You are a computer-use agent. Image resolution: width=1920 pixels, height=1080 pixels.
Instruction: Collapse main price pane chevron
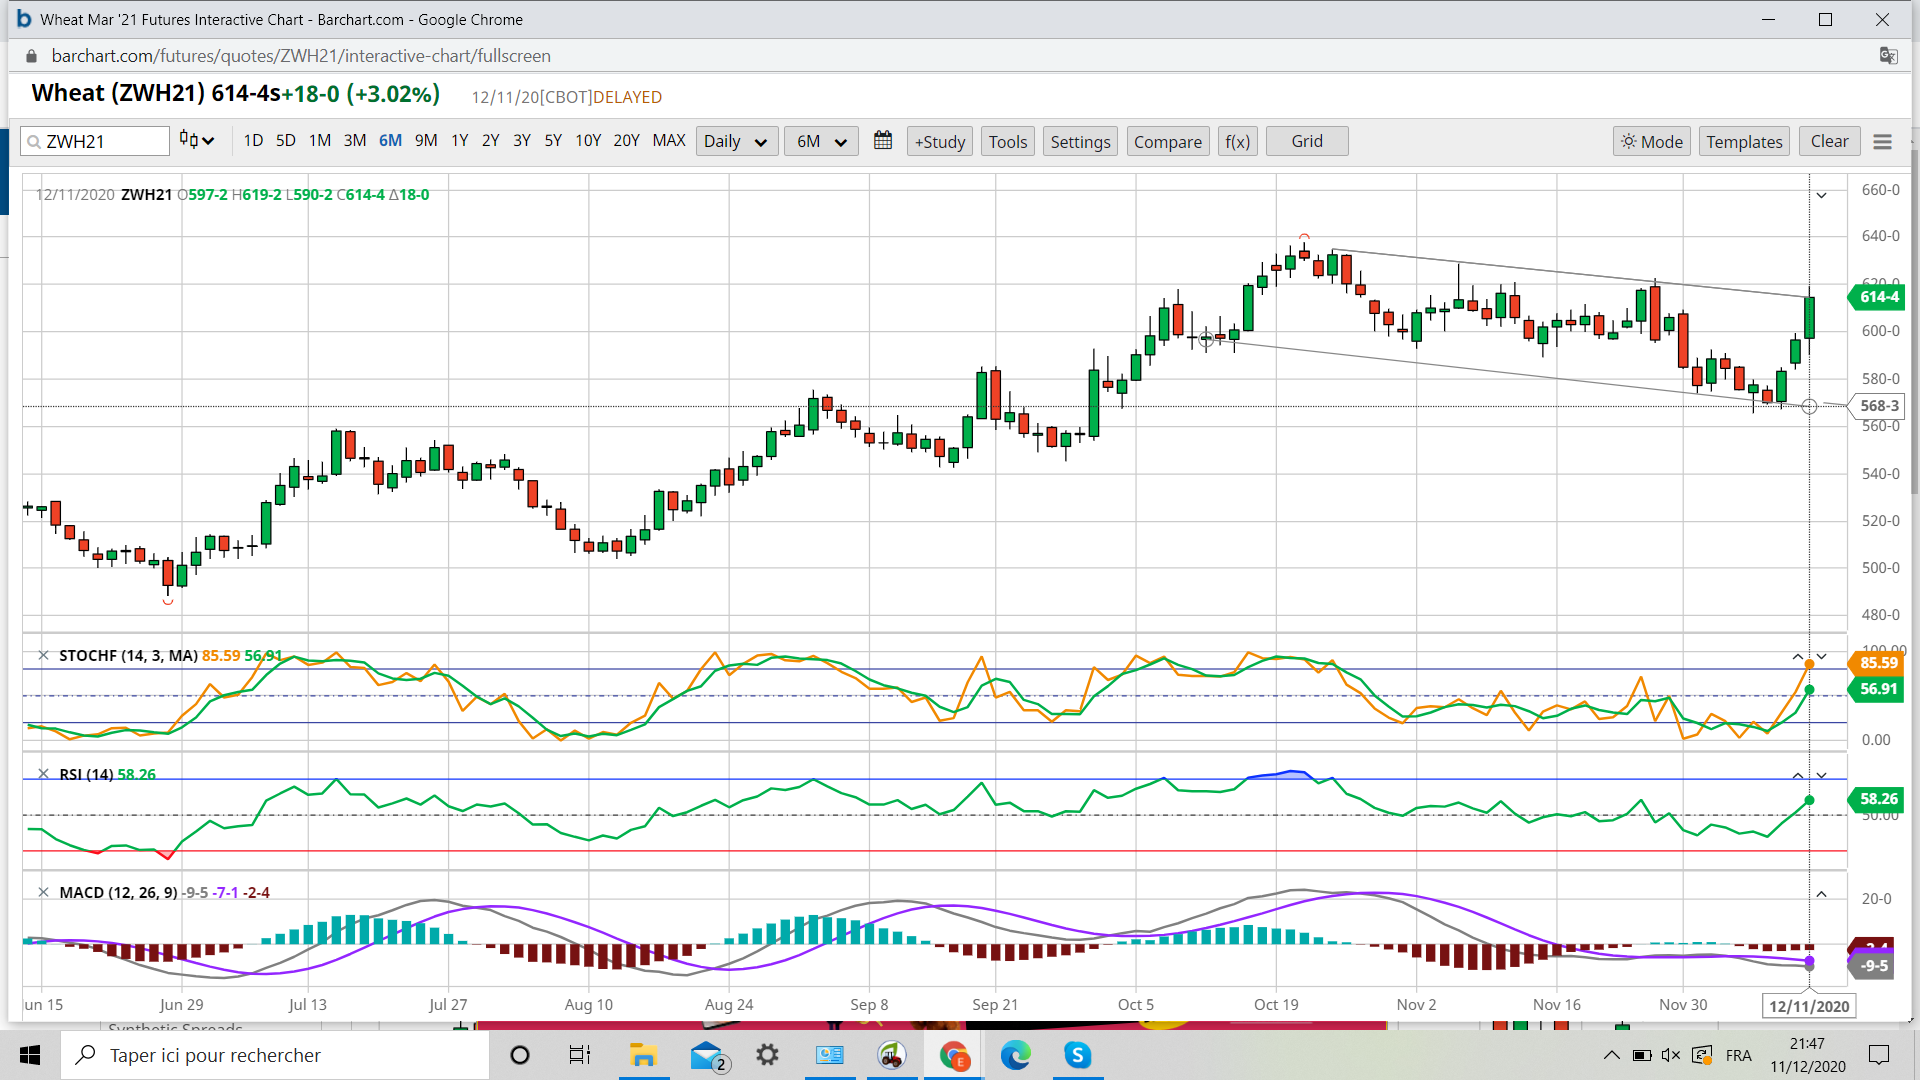(x=1822, y=196)
